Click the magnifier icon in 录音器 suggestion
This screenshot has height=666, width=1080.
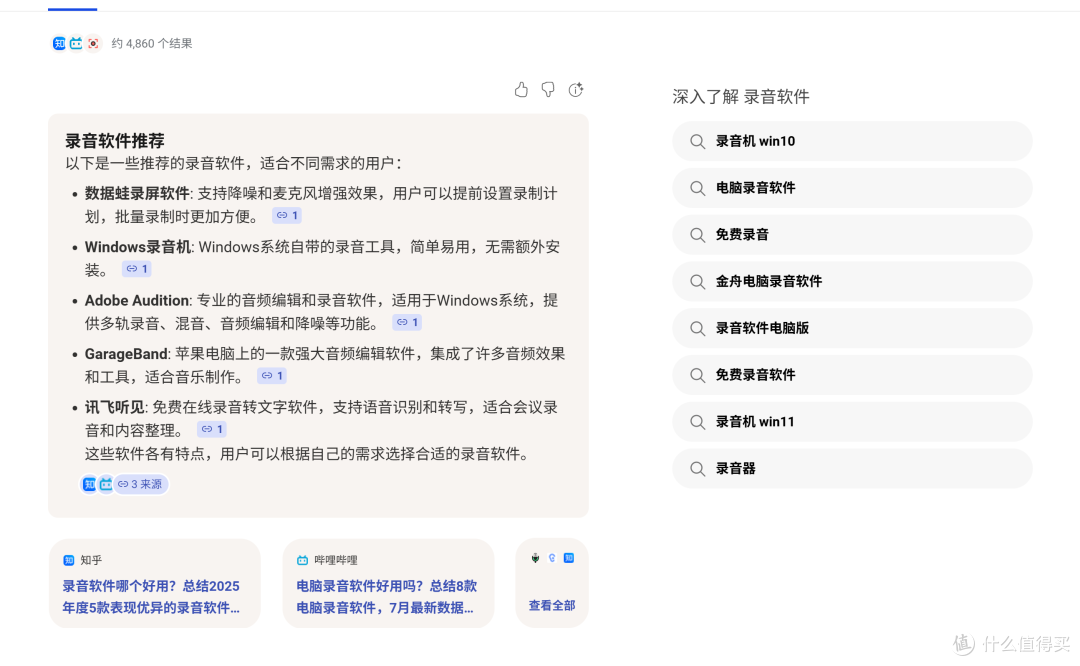point(697,468)
